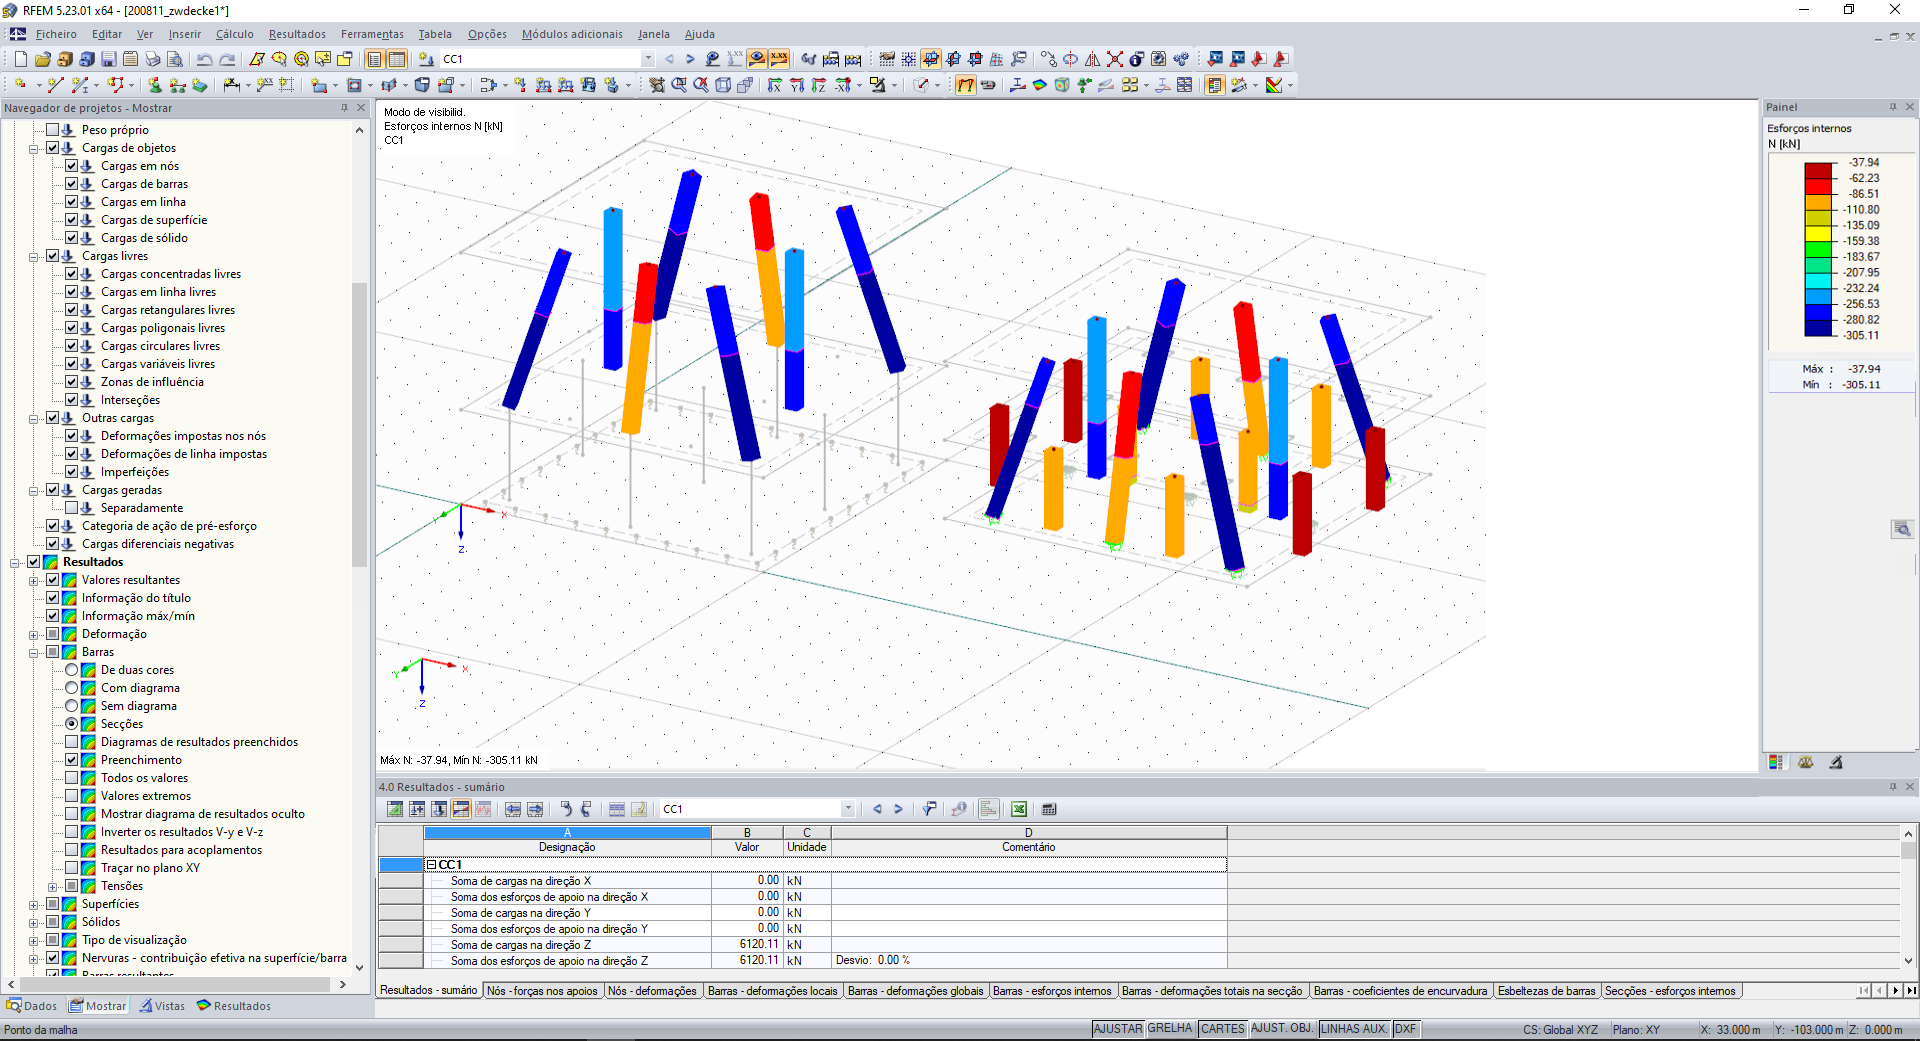The width and height of the screenshot is (1920, 1041).
Task: Check the 'Separadamente' checkbox
Action: [72, 508]
